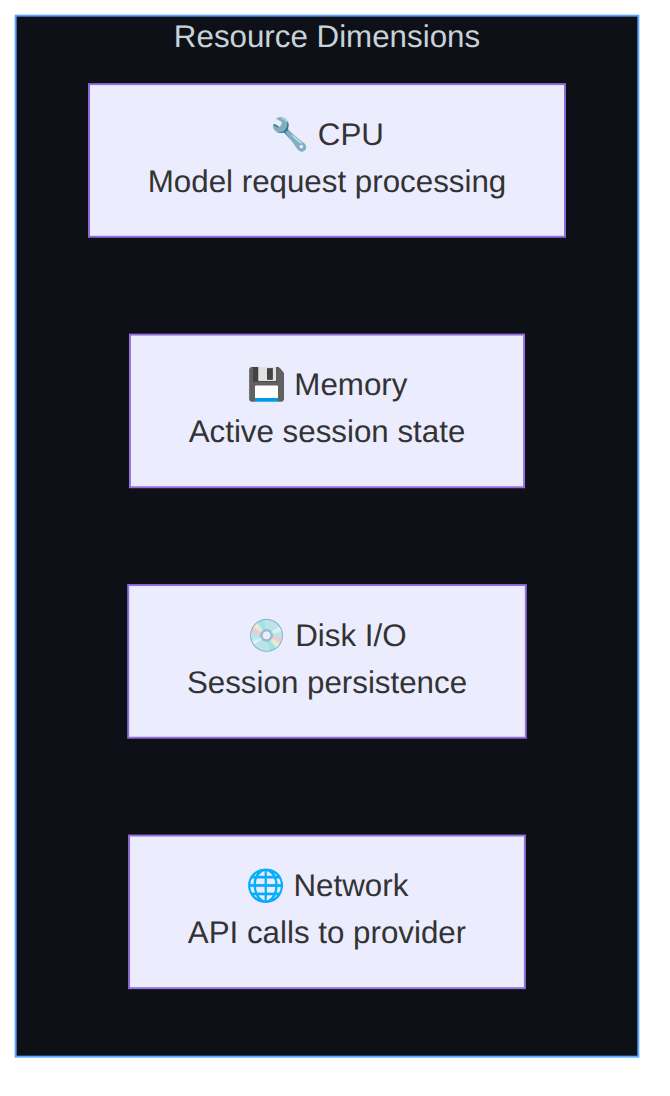Click the Resource Dimensions title

click(x=327, y=37)
